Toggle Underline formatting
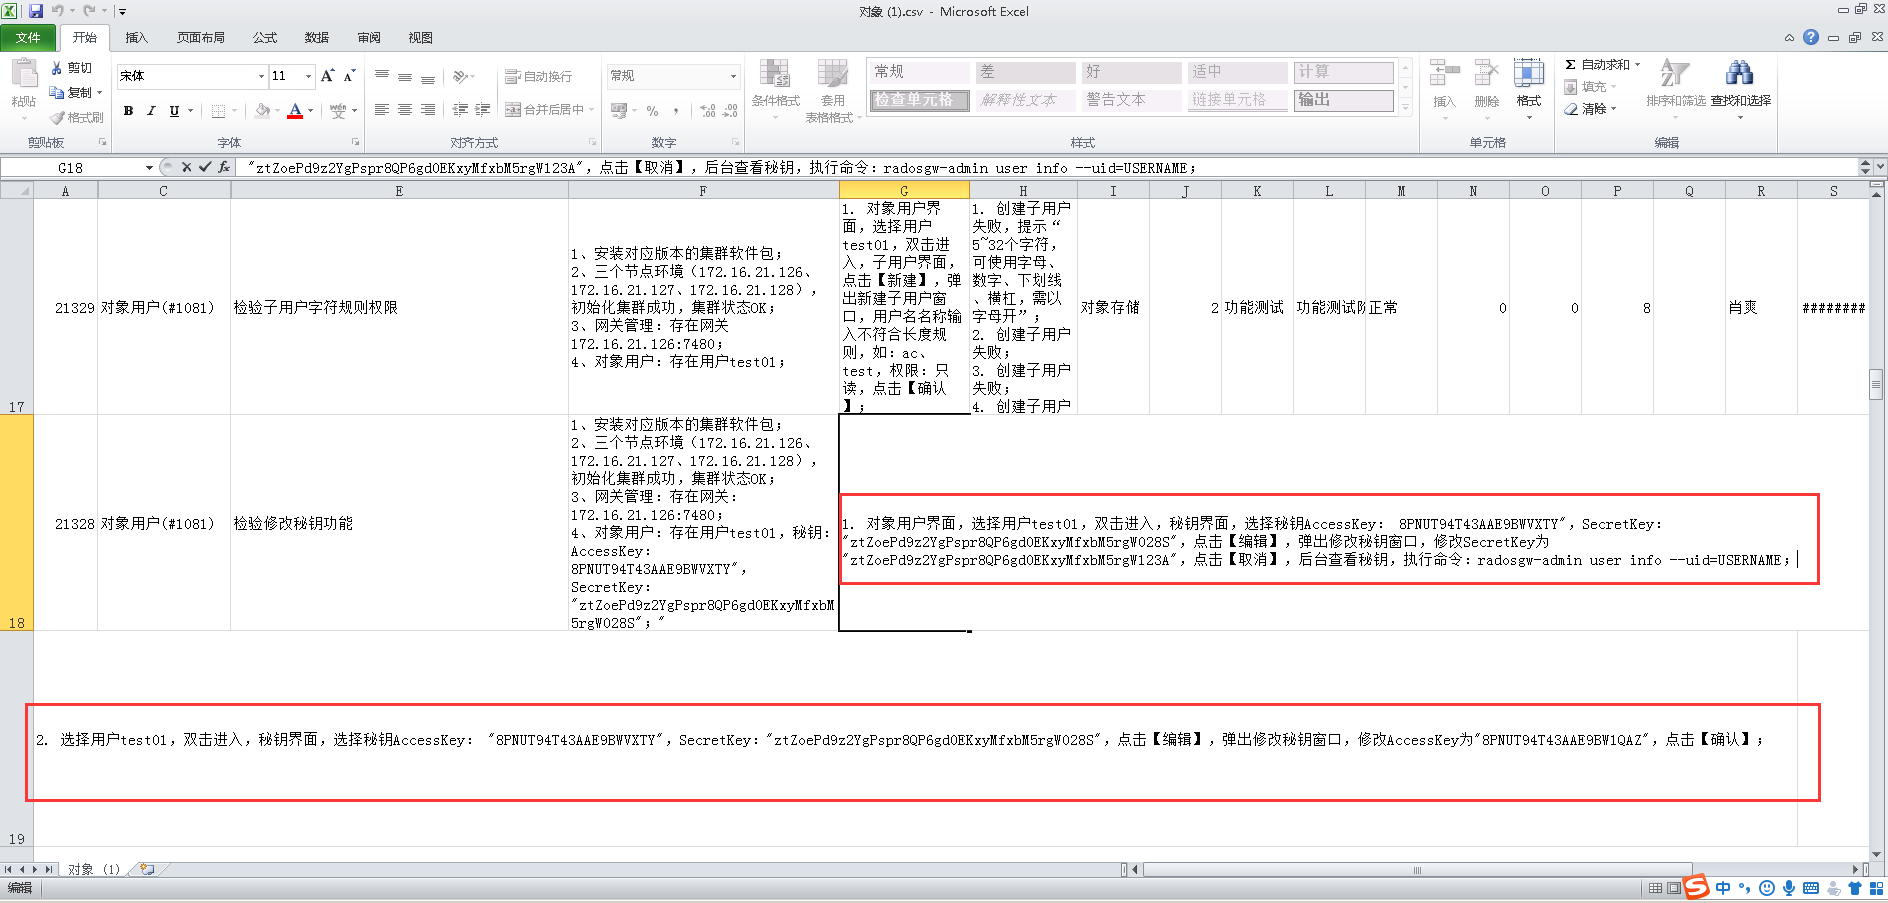Screen dimensions: 1888x903 coord(174,111)
